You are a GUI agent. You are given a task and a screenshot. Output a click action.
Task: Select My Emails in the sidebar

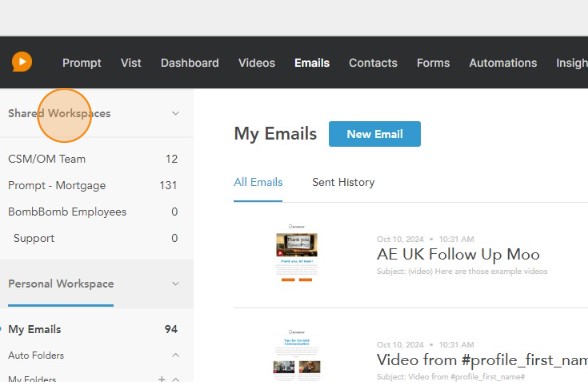click(x=34, y=329)
